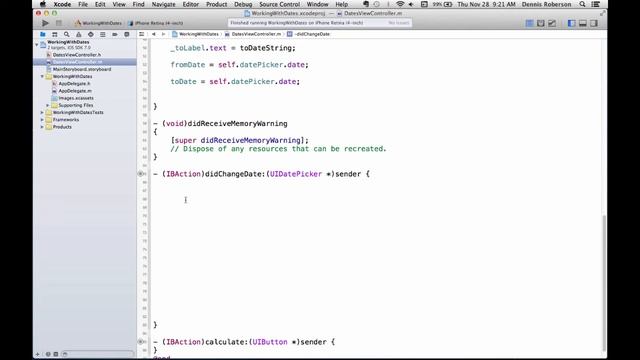Open the Log navigator icon

point(127,35)
